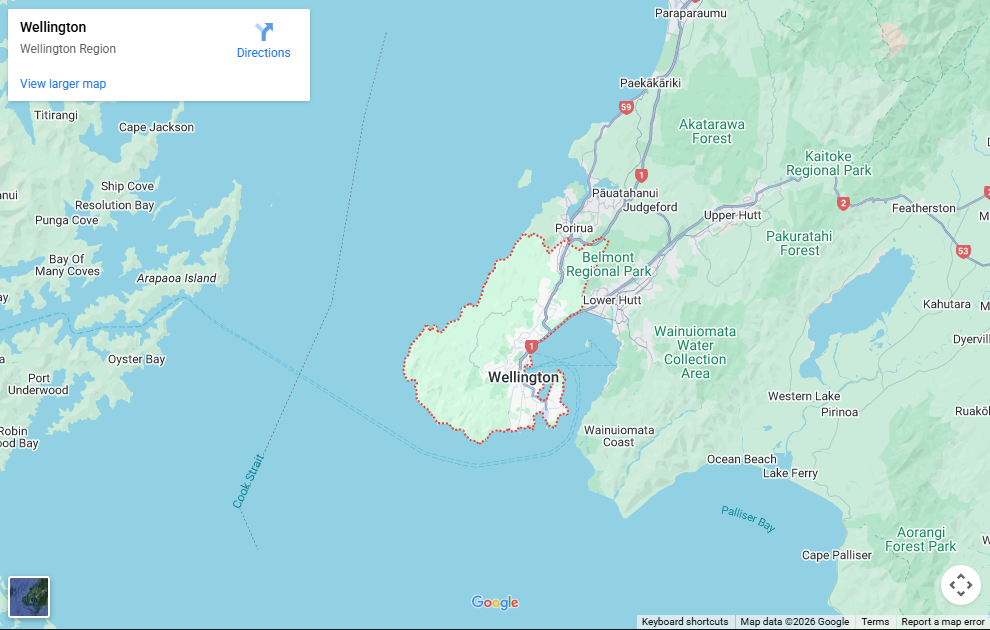Viewport: 990px width, 630px height.
Task: Open Keyboard shortcuts
Action: pyautogui.click(x=685, y=622)
